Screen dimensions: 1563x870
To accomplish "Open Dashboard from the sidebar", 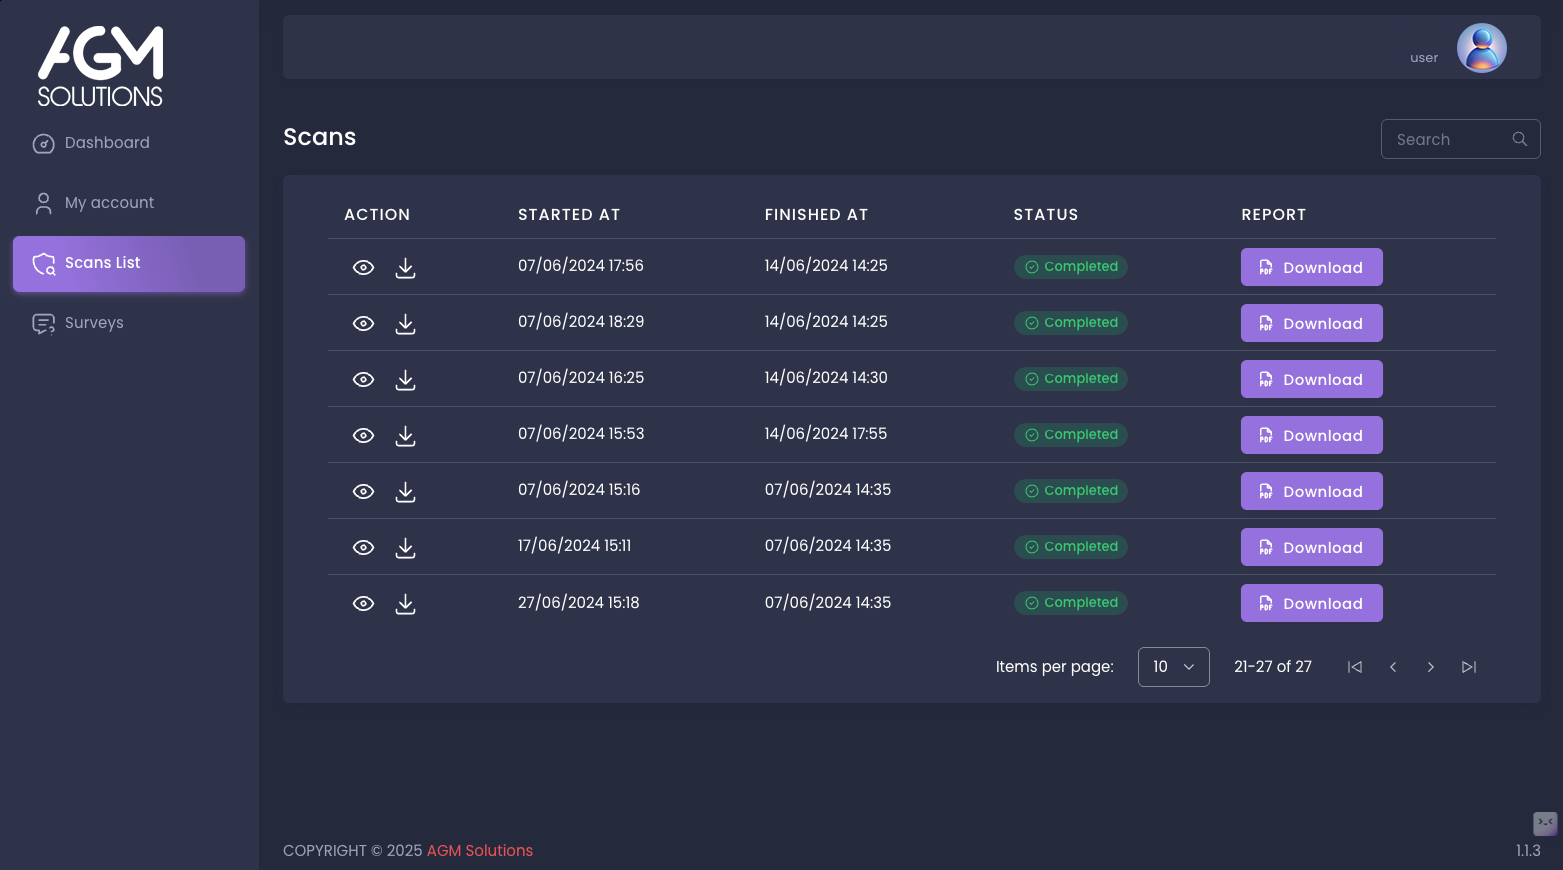I will pos(107,143).
